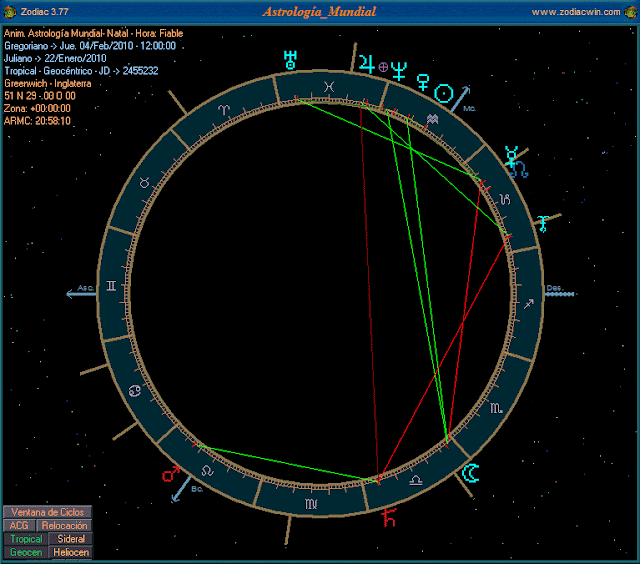
Task: Click the Des. descendant marker
Action: pos(560,291)
